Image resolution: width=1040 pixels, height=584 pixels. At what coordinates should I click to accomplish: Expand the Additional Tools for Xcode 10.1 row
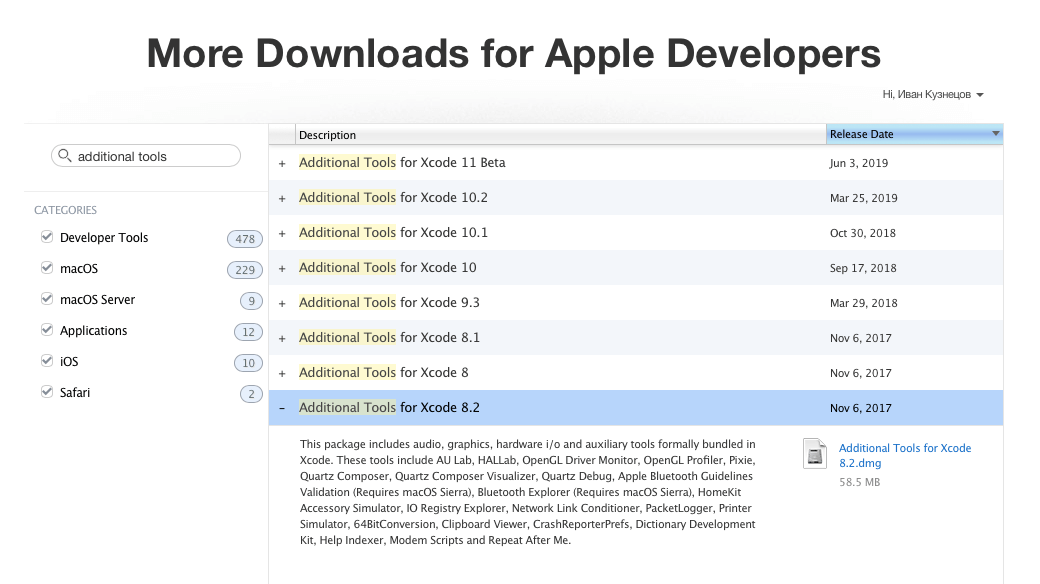pyautogui.click(x=282, y=234)
